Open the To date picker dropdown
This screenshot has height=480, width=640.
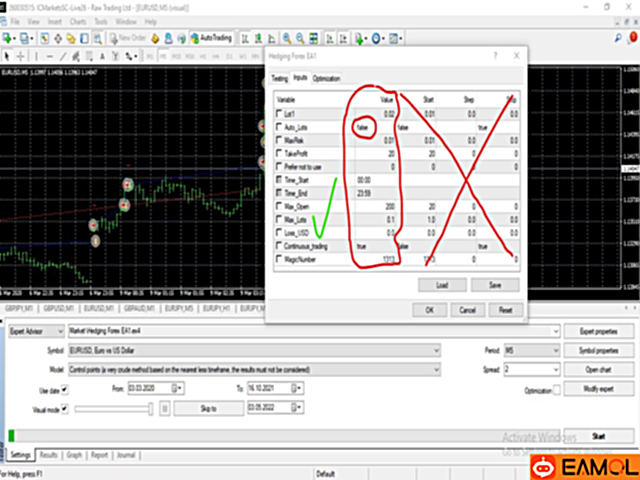[297, 388]
